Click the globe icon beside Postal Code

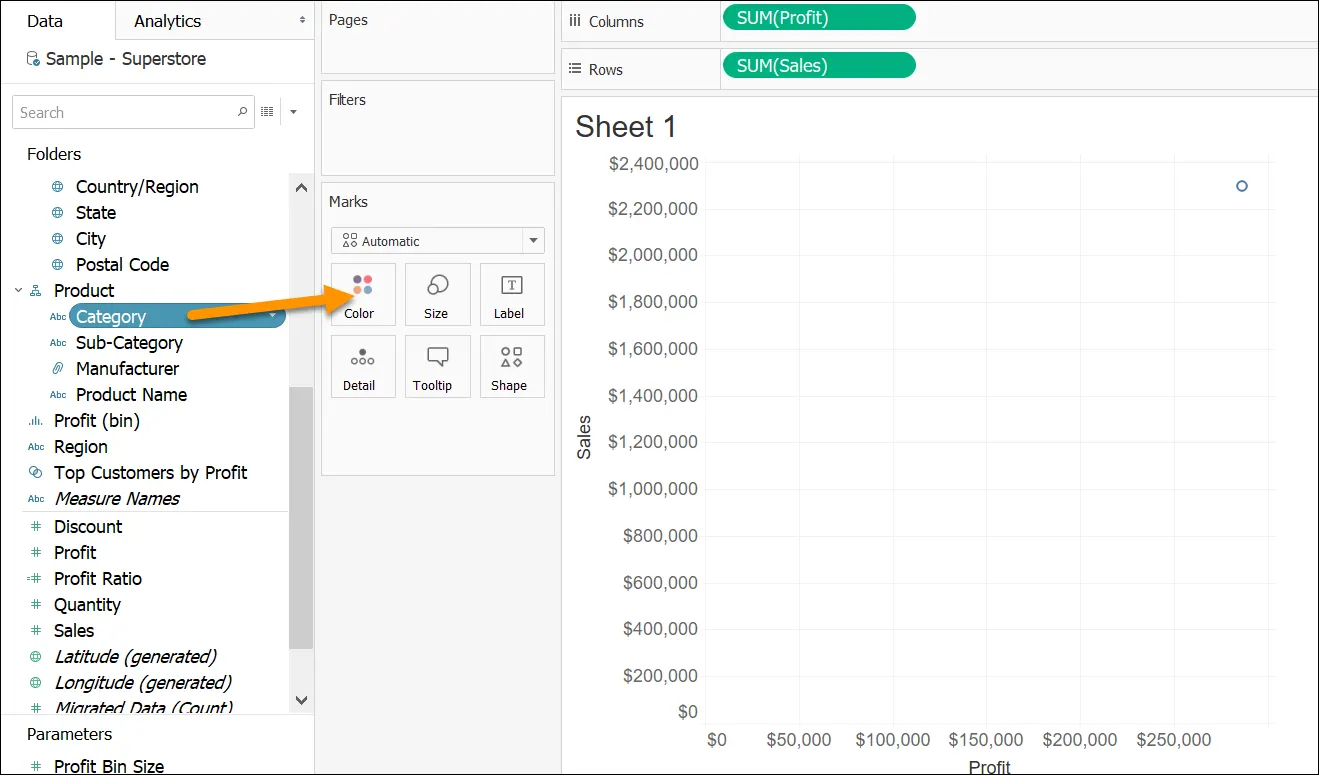click(58, 265)
